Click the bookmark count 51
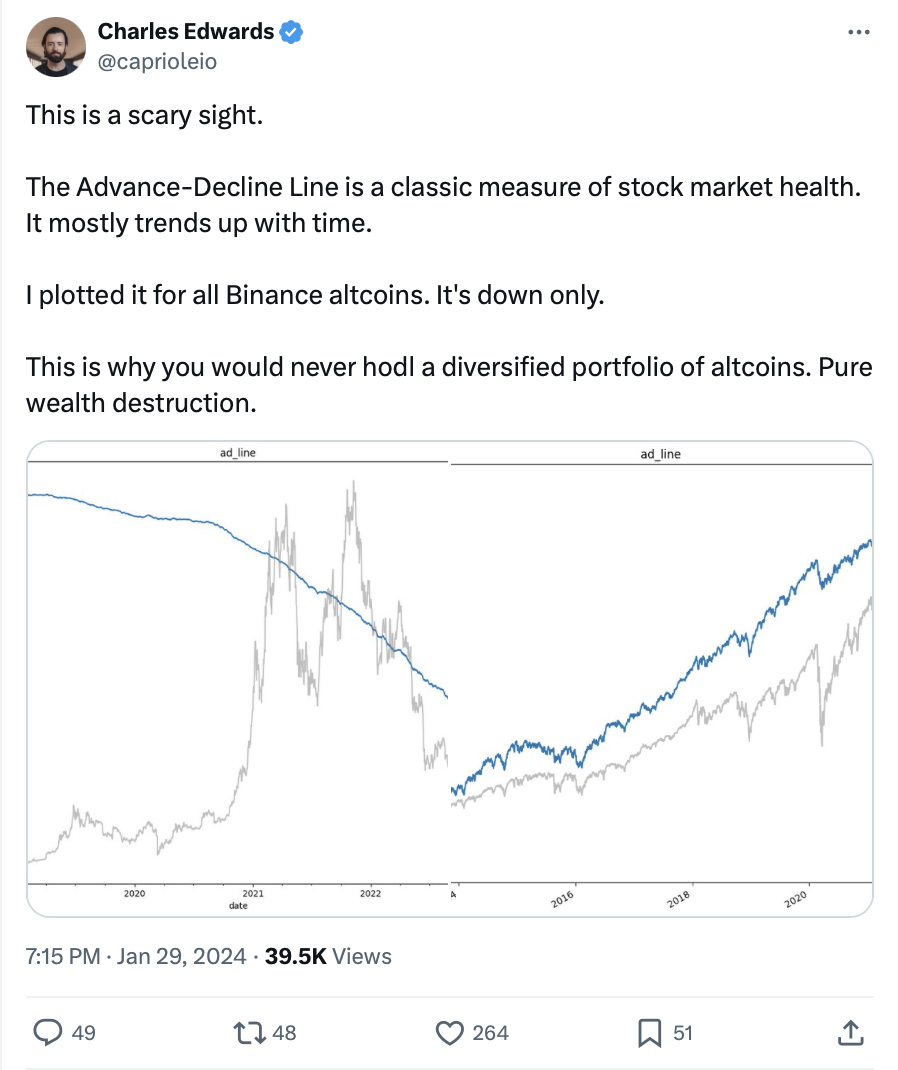 pos(683,1033)
